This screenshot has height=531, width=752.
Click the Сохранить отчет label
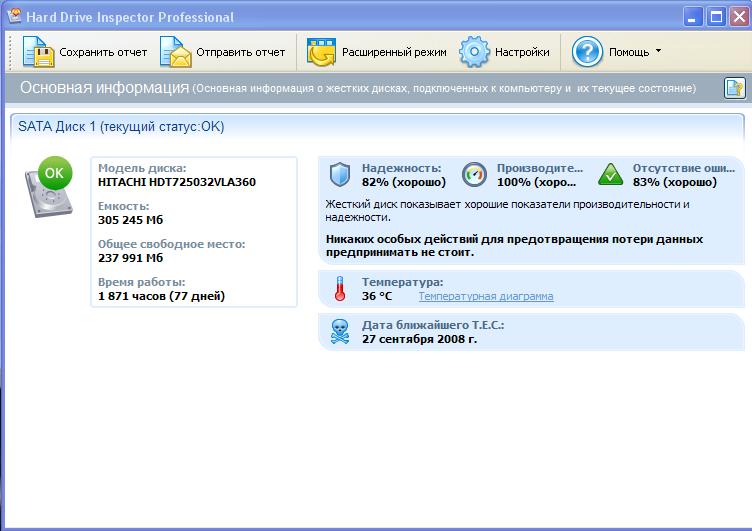click(103, 52)
